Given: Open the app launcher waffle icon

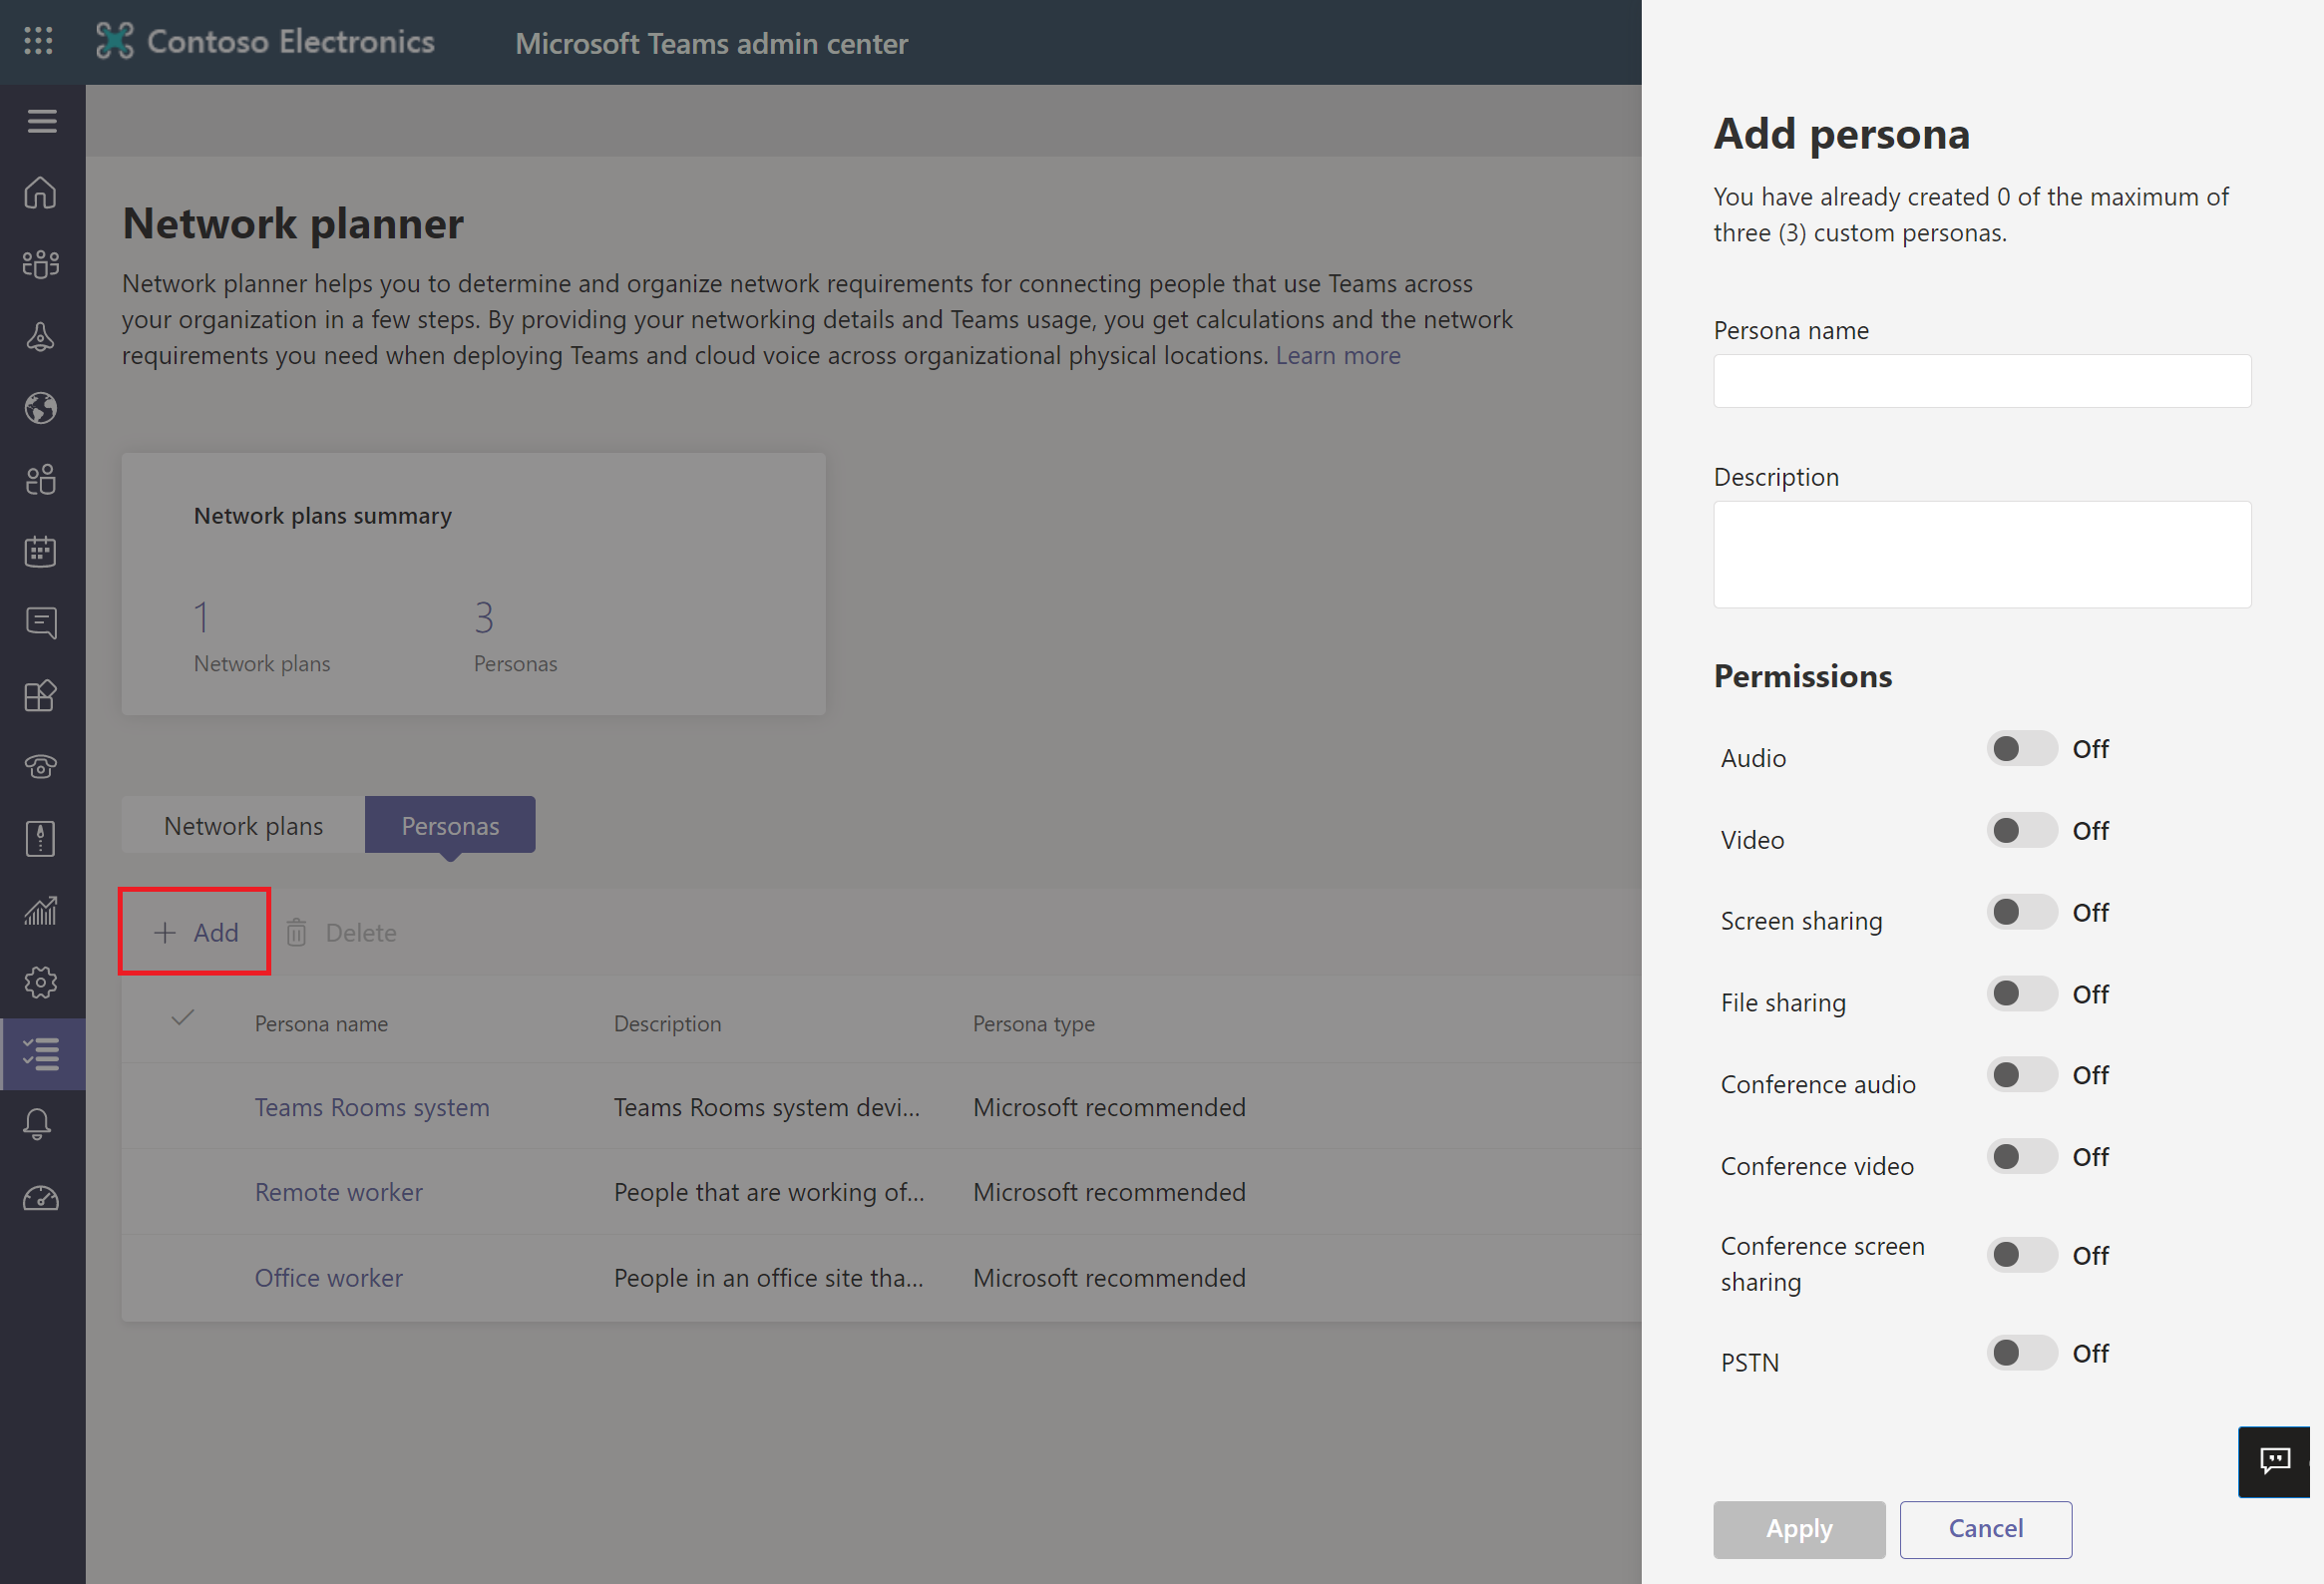Looking at the screenshot, I should [38, 41].
